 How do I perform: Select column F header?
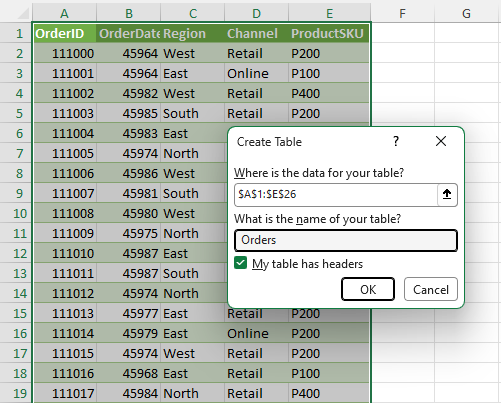(403, 14)
